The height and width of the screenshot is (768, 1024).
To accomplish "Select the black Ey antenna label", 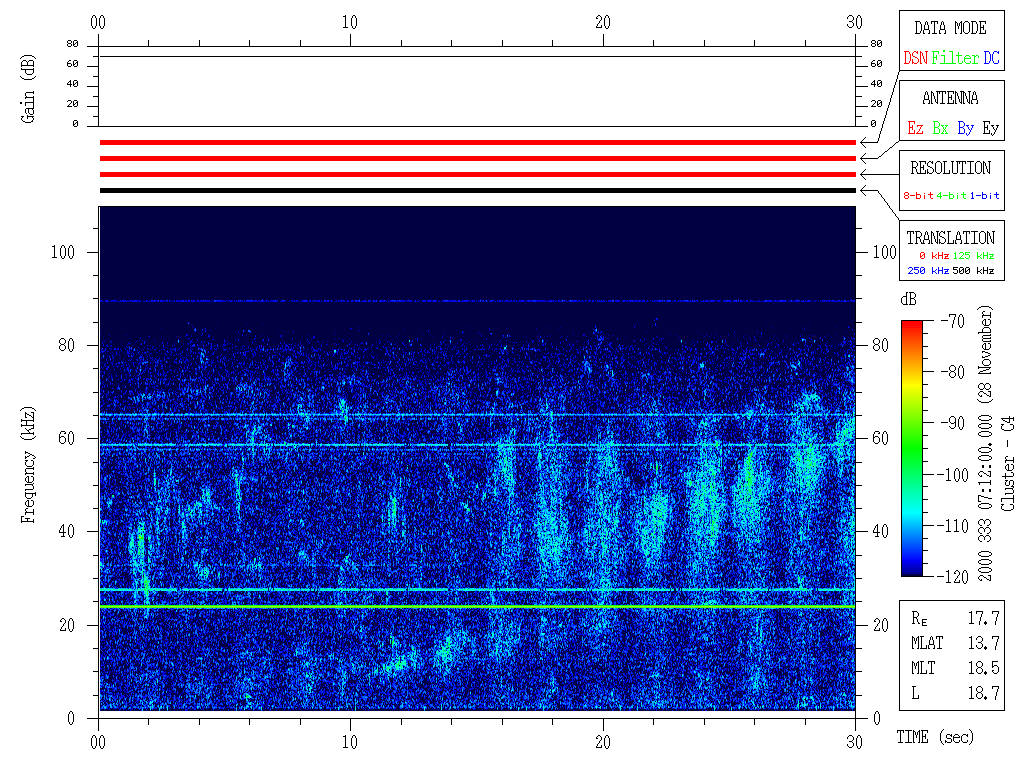I will [x=990, y=129].
